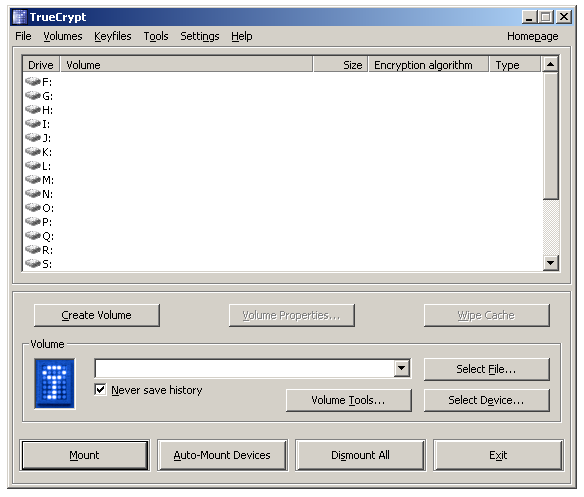
Task: Click the drive list scroll up arrow
Action: click(x=550, y=64)
